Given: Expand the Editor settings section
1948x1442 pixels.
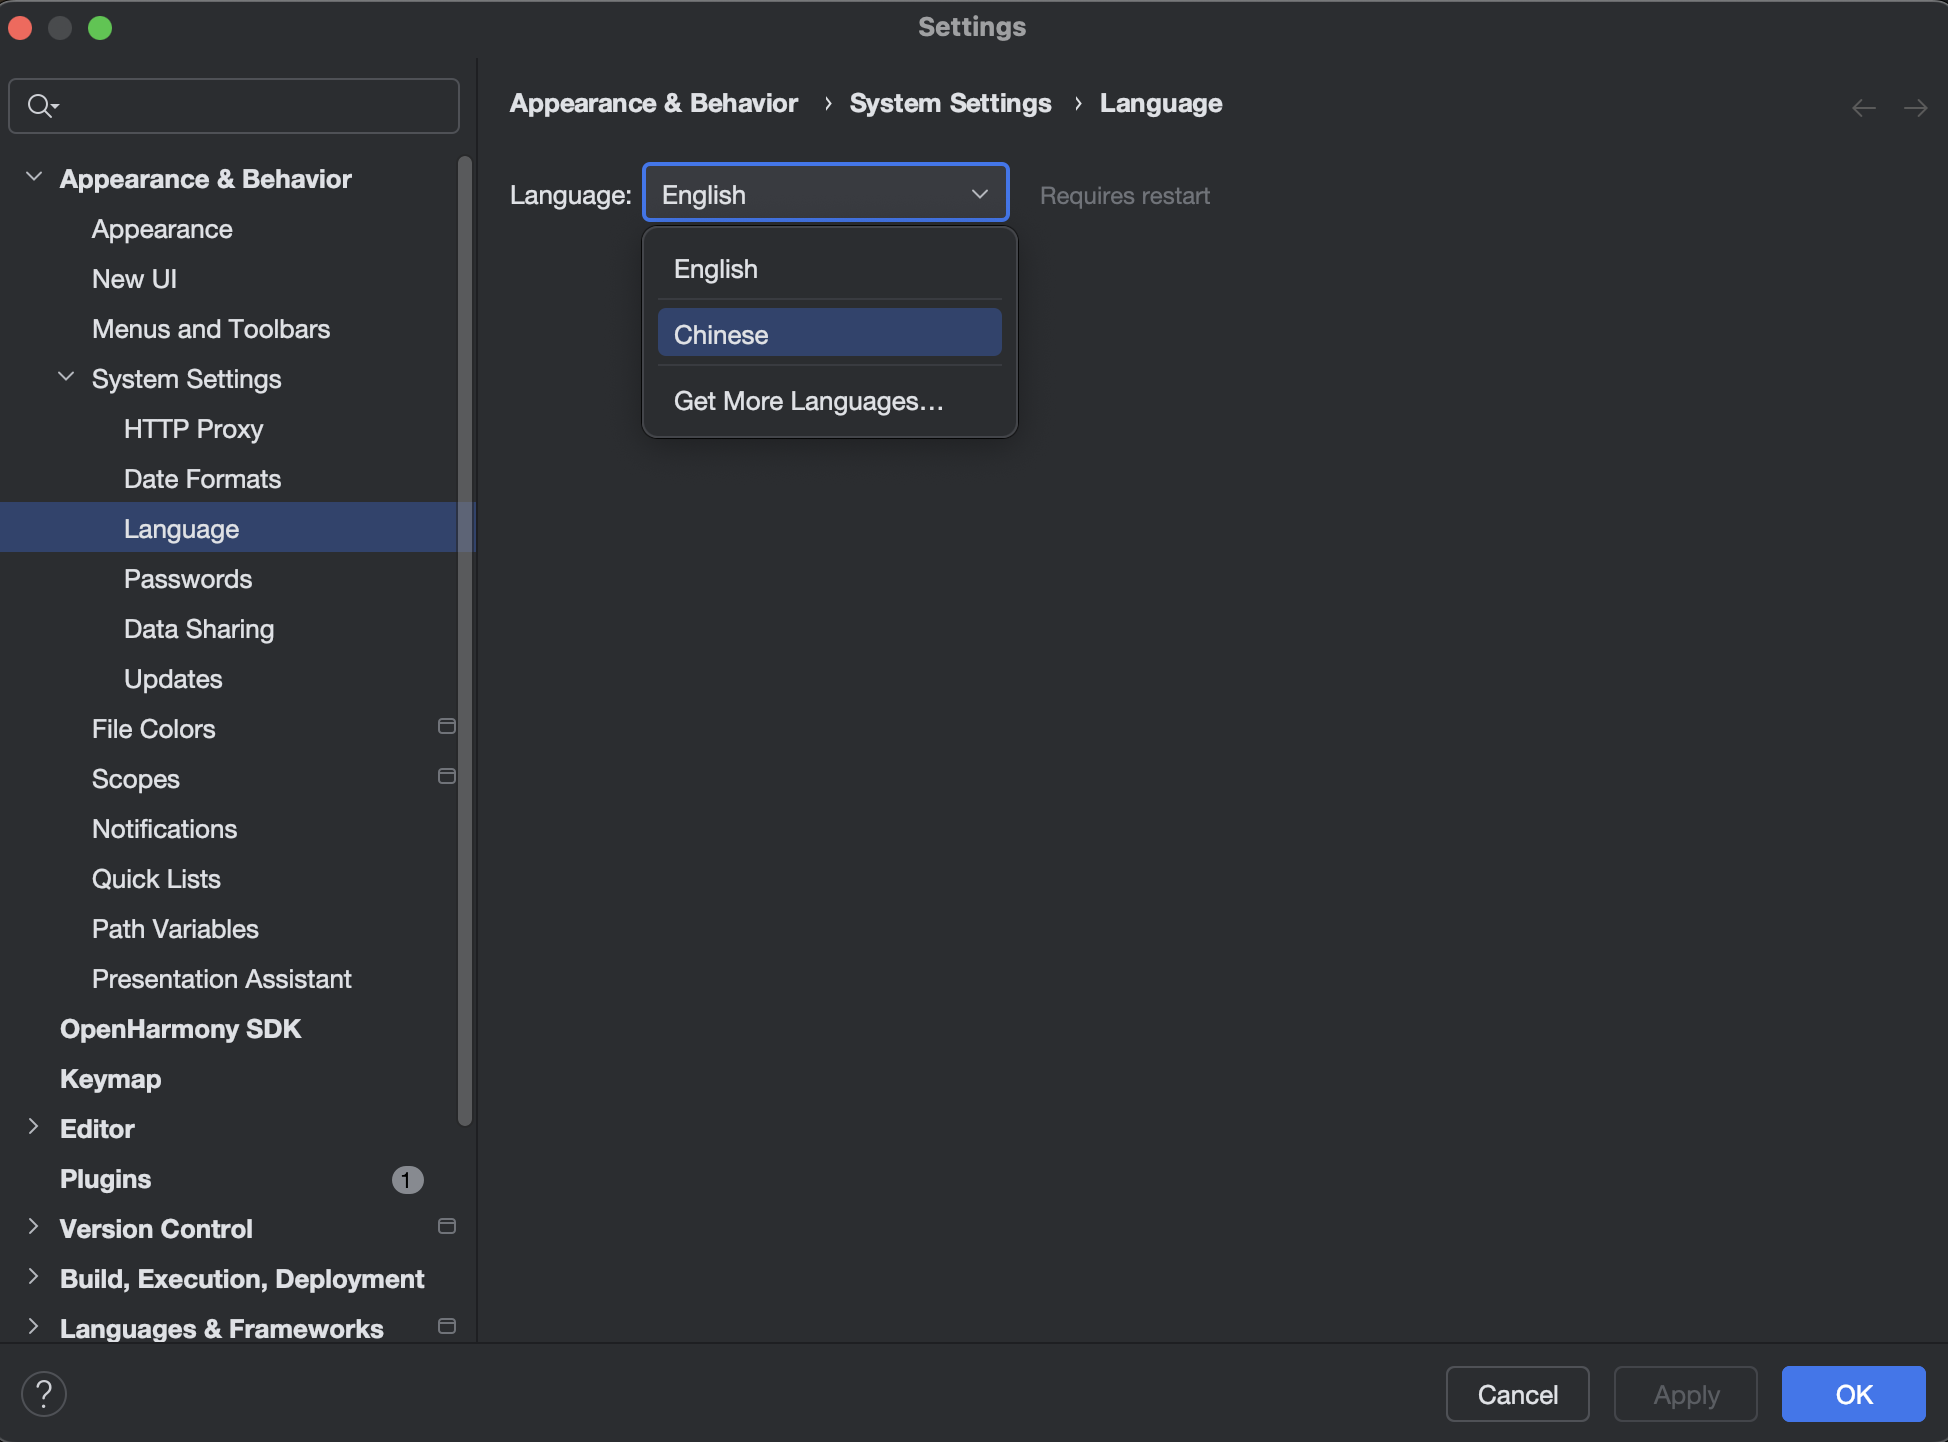Looking at the screenshot, I should click(x=34, y=1127).
